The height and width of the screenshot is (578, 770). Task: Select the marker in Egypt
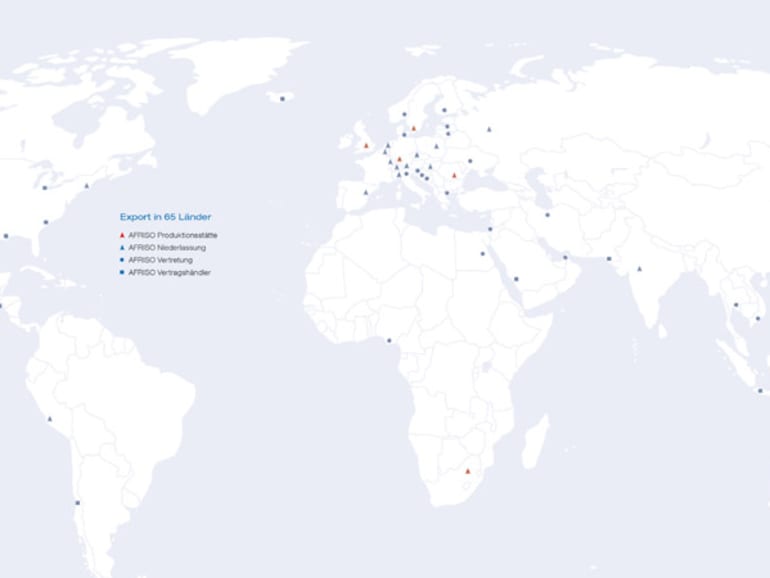pos(482,253)
